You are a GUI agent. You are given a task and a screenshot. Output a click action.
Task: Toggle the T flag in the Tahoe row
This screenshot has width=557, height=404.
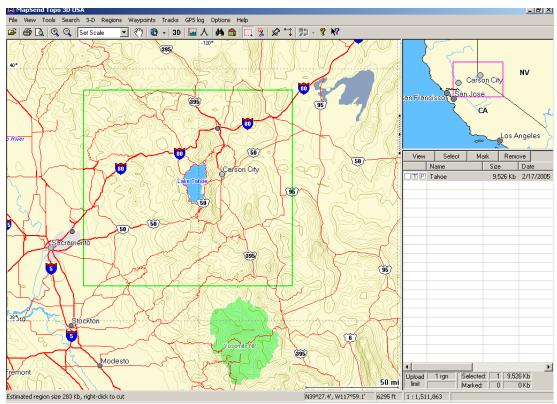415,177
